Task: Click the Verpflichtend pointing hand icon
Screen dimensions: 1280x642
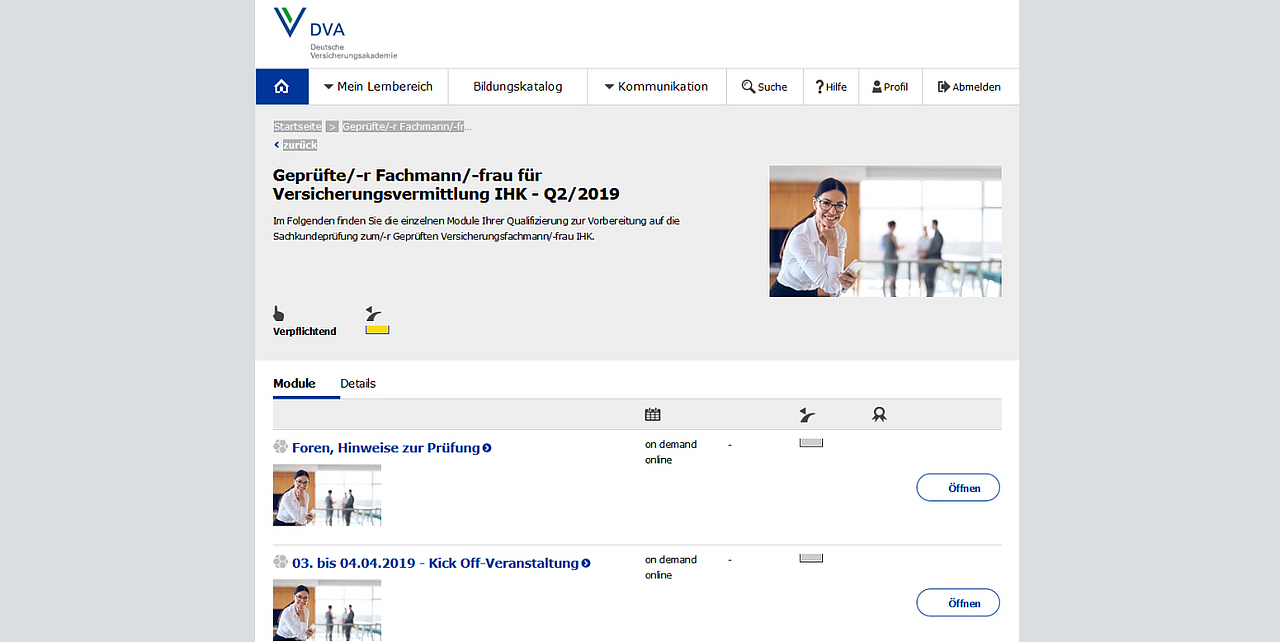Action: pyautogui.click(x=279, y=314)
